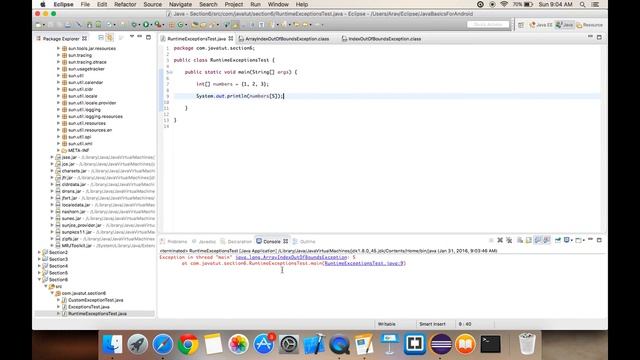Open the Source menu
This screenshot has width=640, height=360.
153,4
